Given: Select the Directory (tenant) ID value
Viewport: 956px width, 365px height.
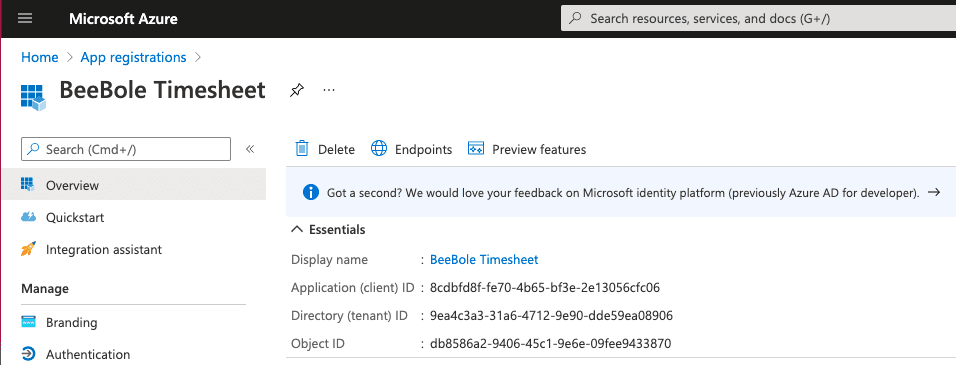Looking at the screenshot, I should [x=551, y=316].
